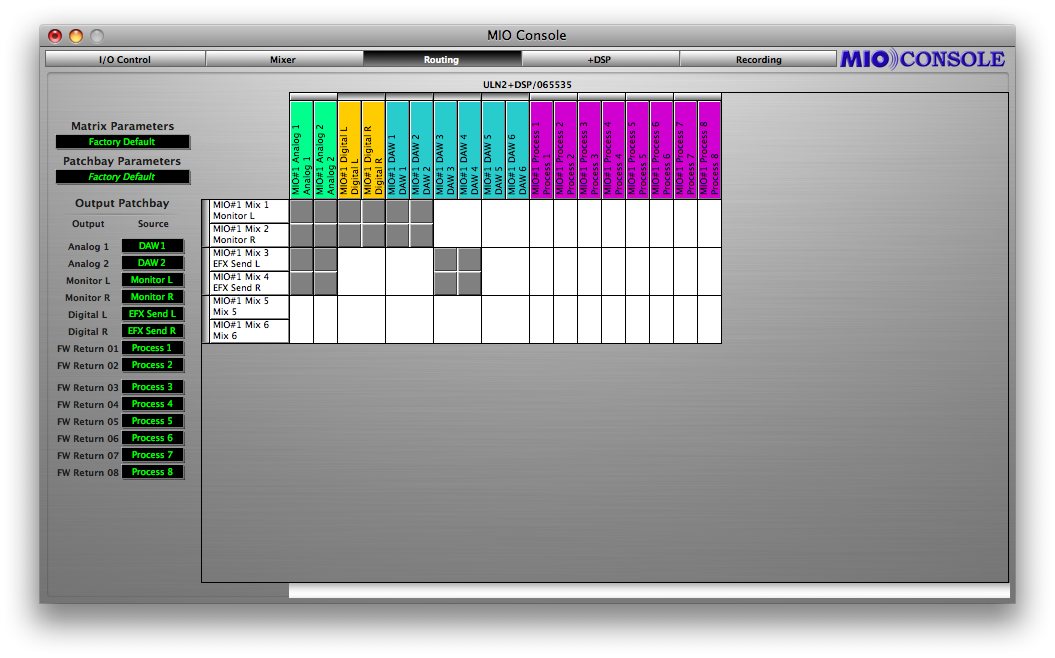The image size is (1055, 658).
Task: Toggle Analog 1 crosspoint on Monitor L row
Action: tap(301, 211)
